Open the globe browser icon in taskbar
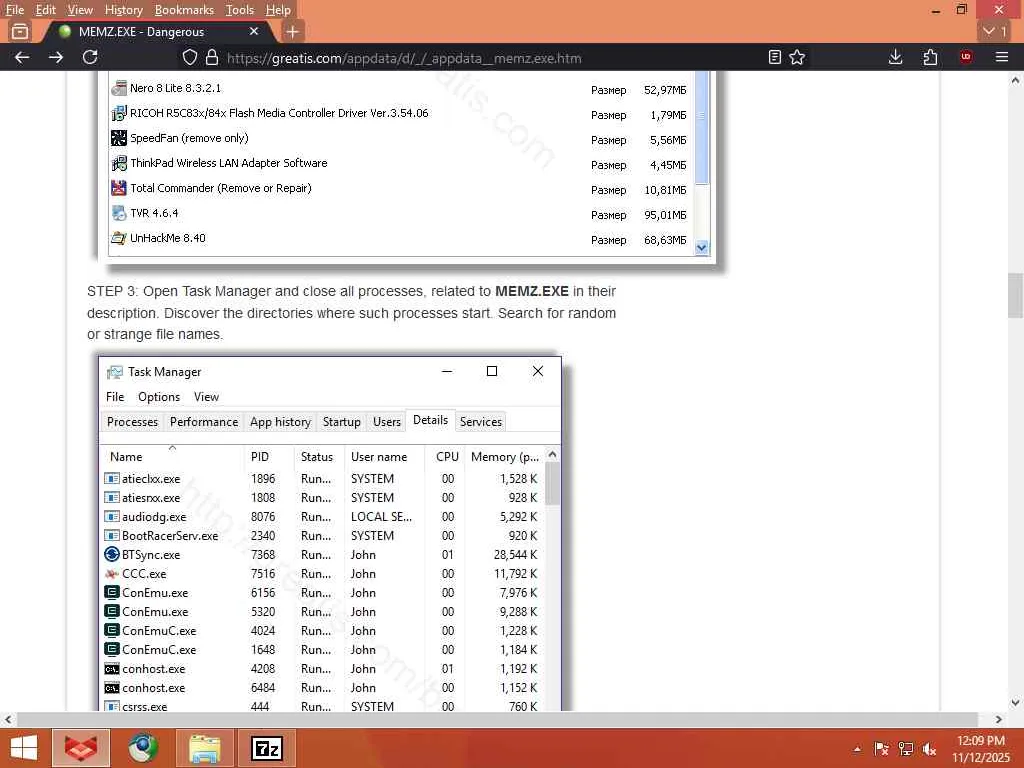This screenshot has width=1024, height=768. coord(143,748)
